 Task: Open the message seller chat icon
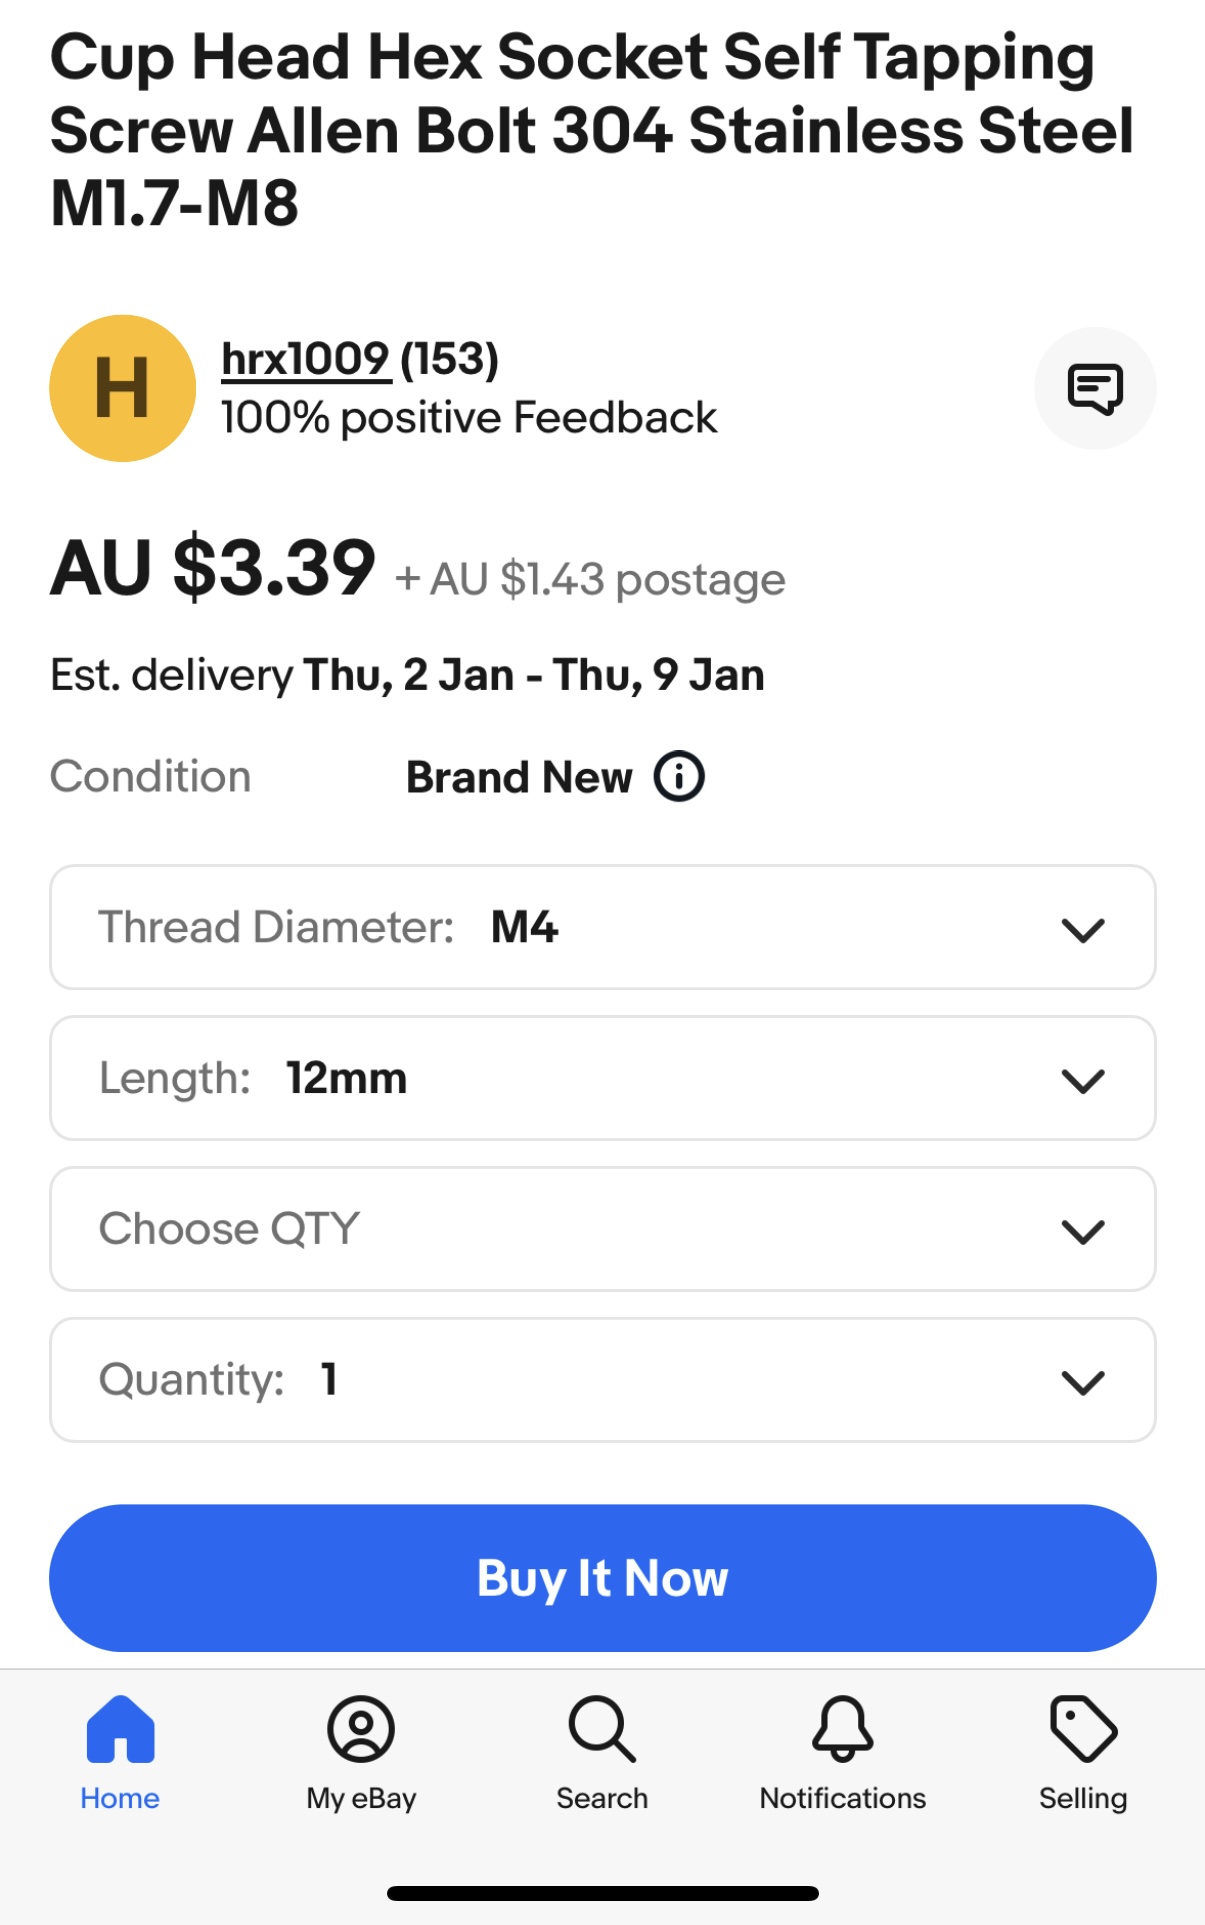[x=1095, y=388]
